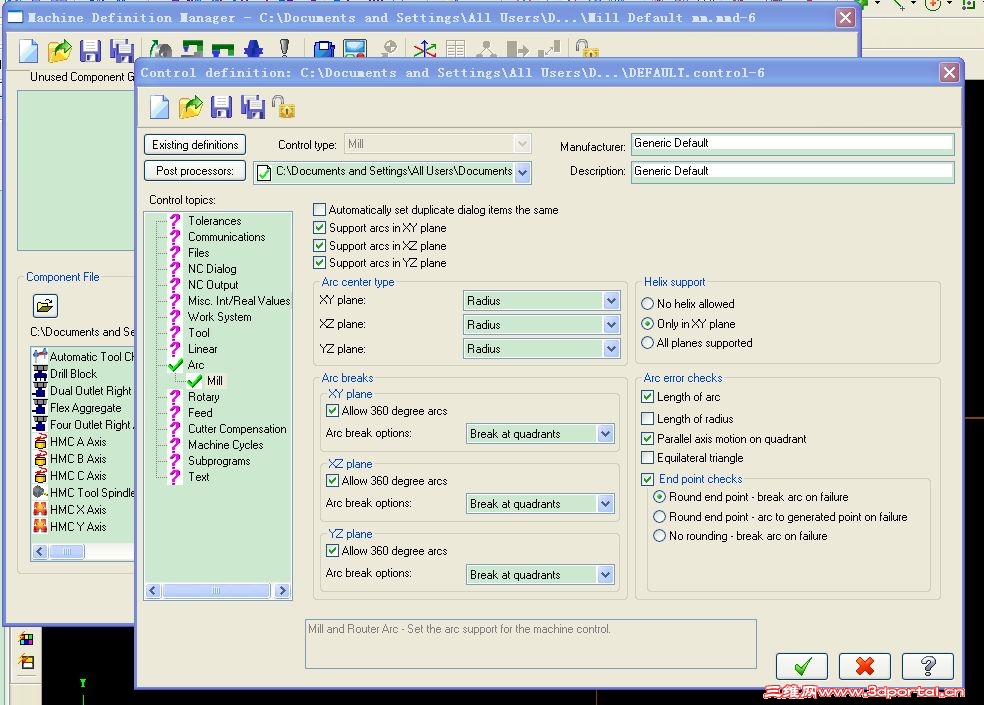This screenshot has width=984, height=705.
Task: Toggle End point checks checkbox
Action: [x=648, y=479]
